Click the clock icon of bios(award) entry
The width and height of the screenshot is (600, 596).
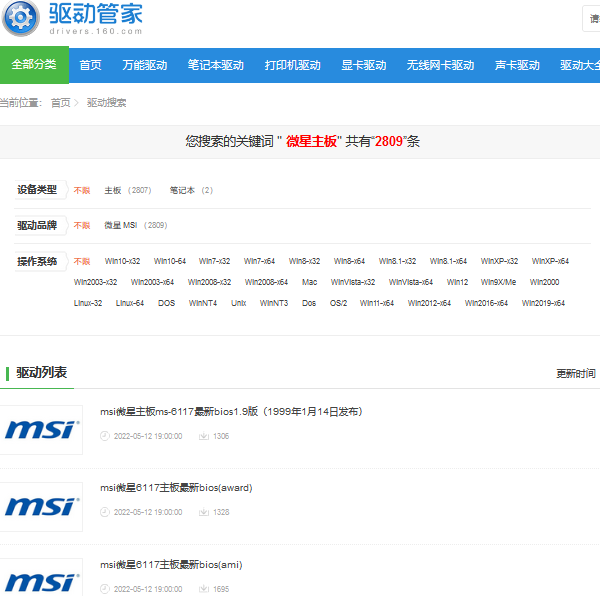(105, 512)
